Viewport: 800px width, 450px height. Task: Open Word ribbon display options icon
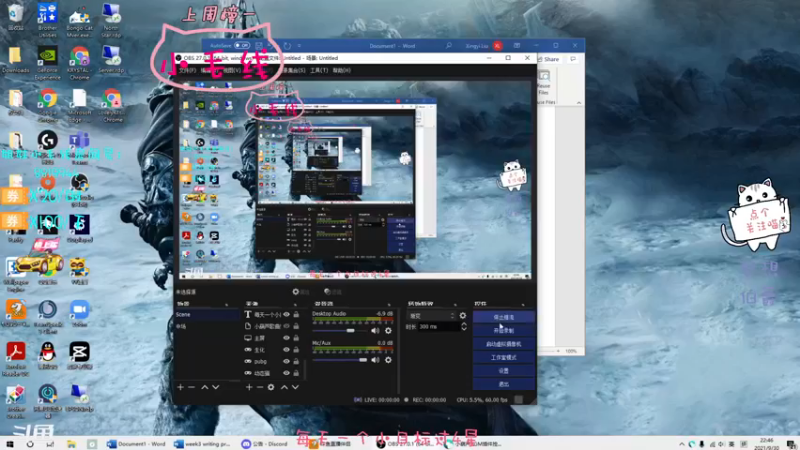pos(517,45)
